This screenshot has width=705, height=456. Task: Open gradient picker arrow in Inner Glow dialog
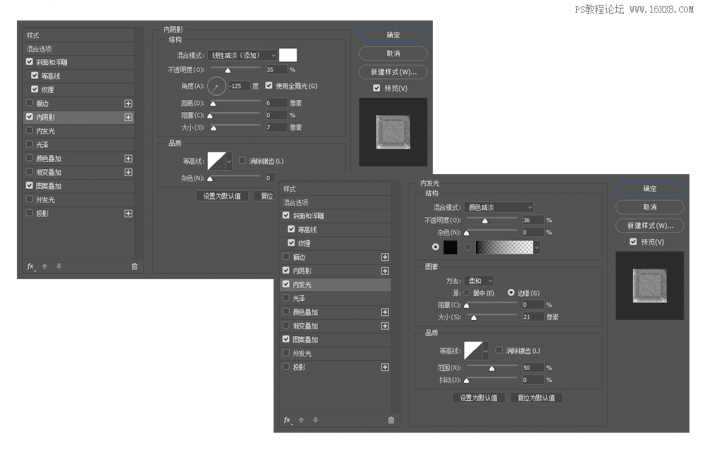coord(537,247)
